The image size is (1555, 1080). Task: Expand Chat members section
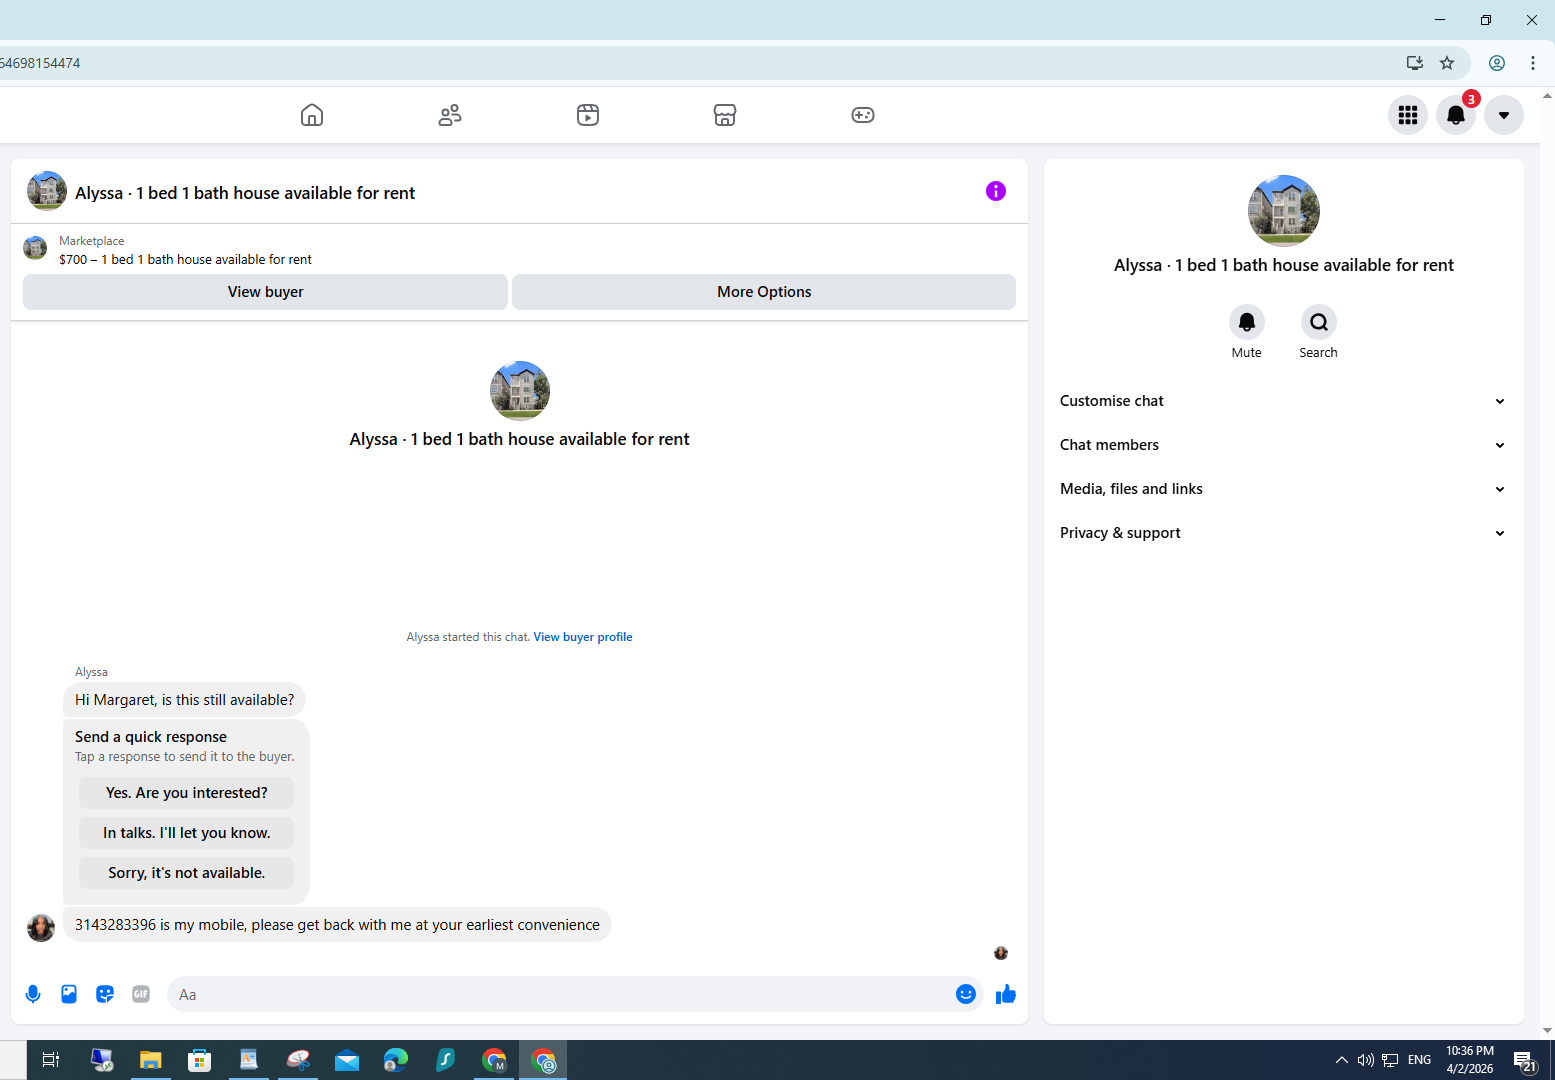[1283, 445]
